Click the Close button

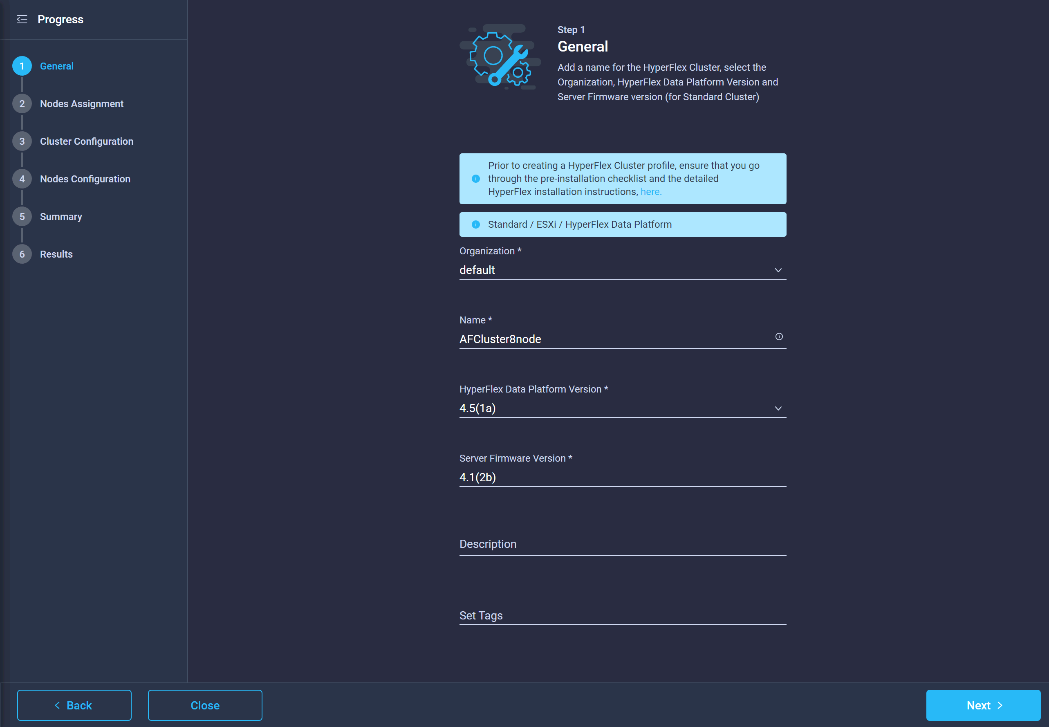[x=205, y=706]
